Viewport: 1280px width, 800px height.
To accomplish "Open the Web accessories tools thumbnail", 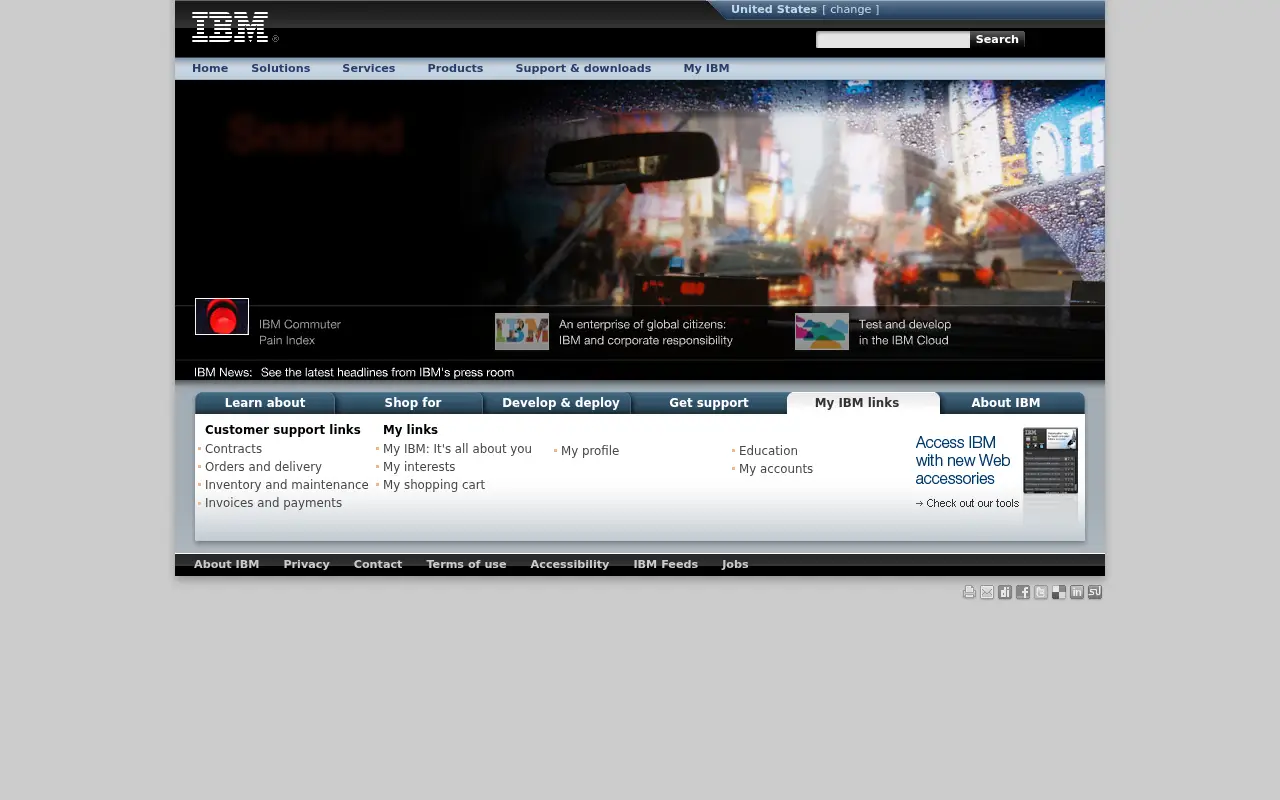I will 1050,461.
